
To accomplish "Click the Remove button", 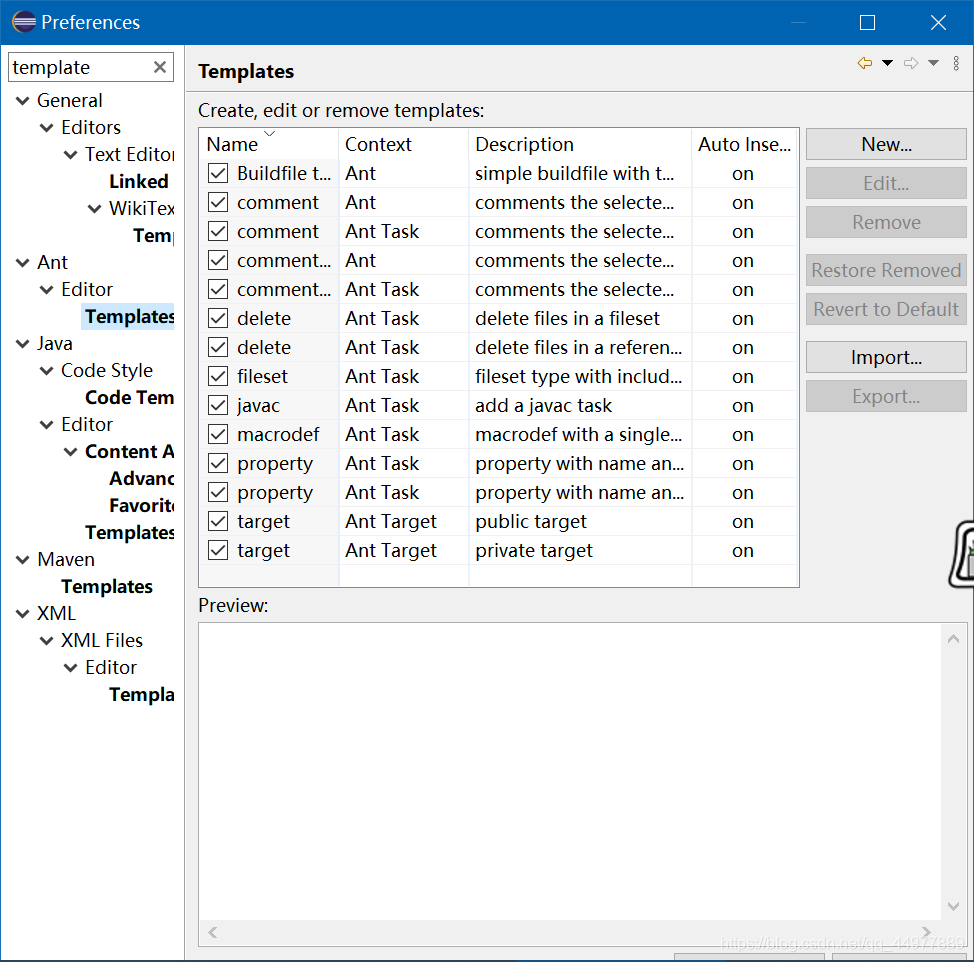I will 886,222.
